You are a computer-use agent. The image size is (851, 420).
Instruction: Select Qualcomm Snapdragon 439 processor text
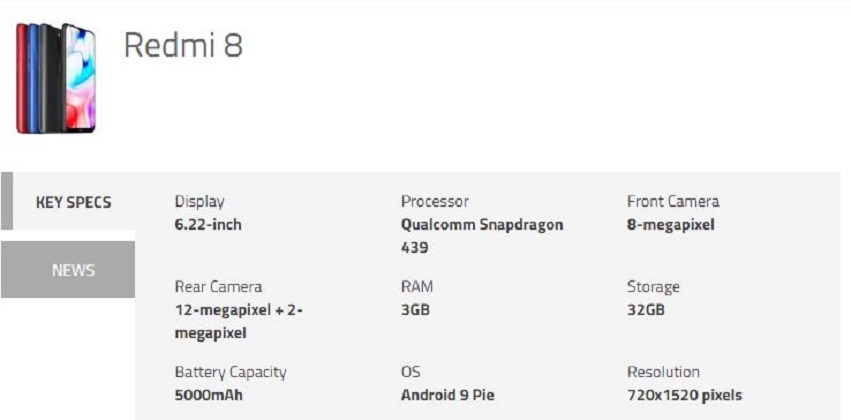tap(482, 236)
